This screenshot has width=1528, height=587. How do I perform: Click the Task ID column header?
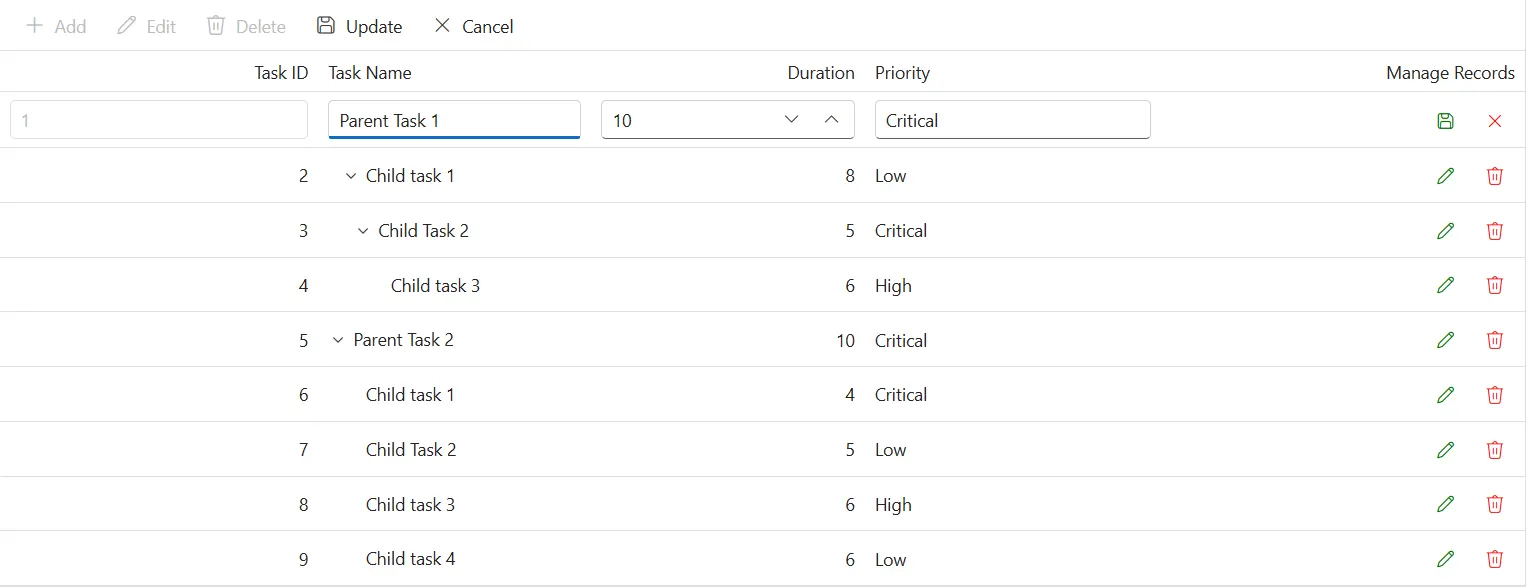click(x=281, y=73)
